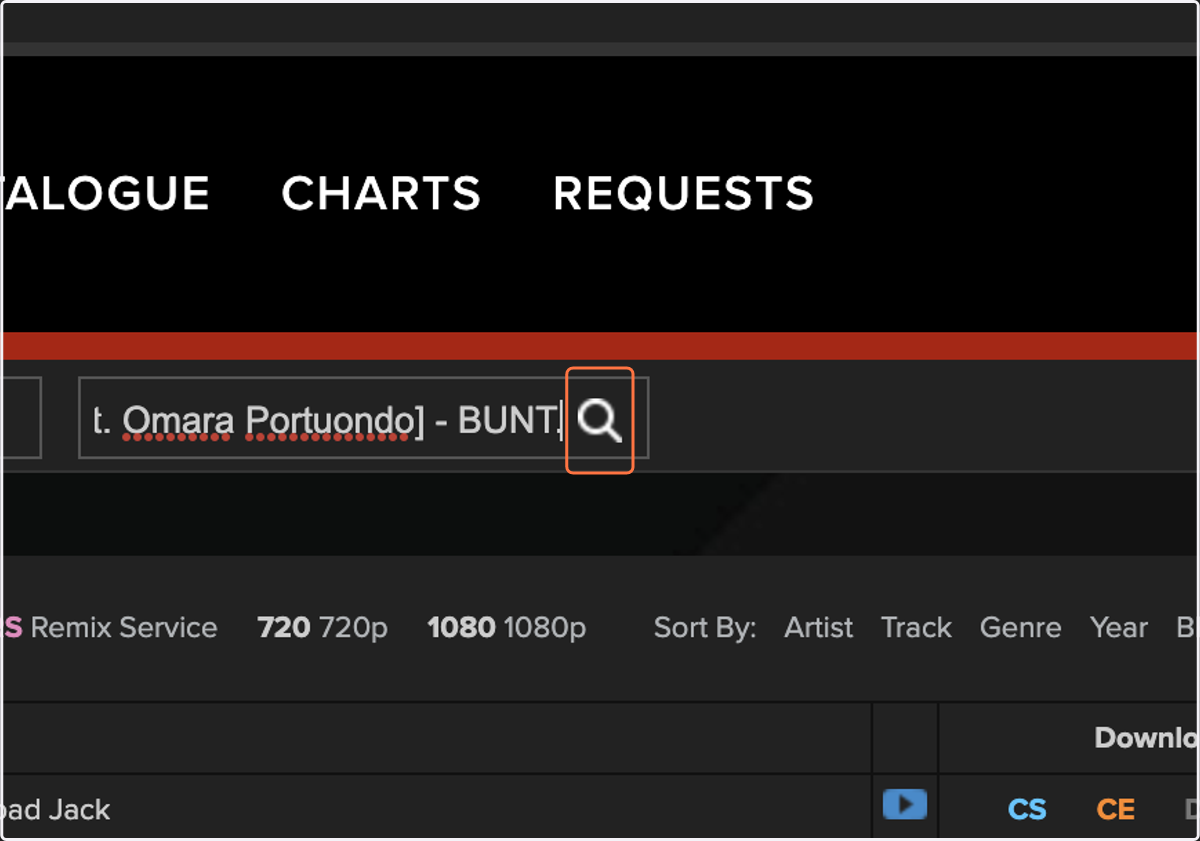This screenshot has height=841, width=1200.
Task: Open the CHARTS menu
Action: (x=381, y=194)
